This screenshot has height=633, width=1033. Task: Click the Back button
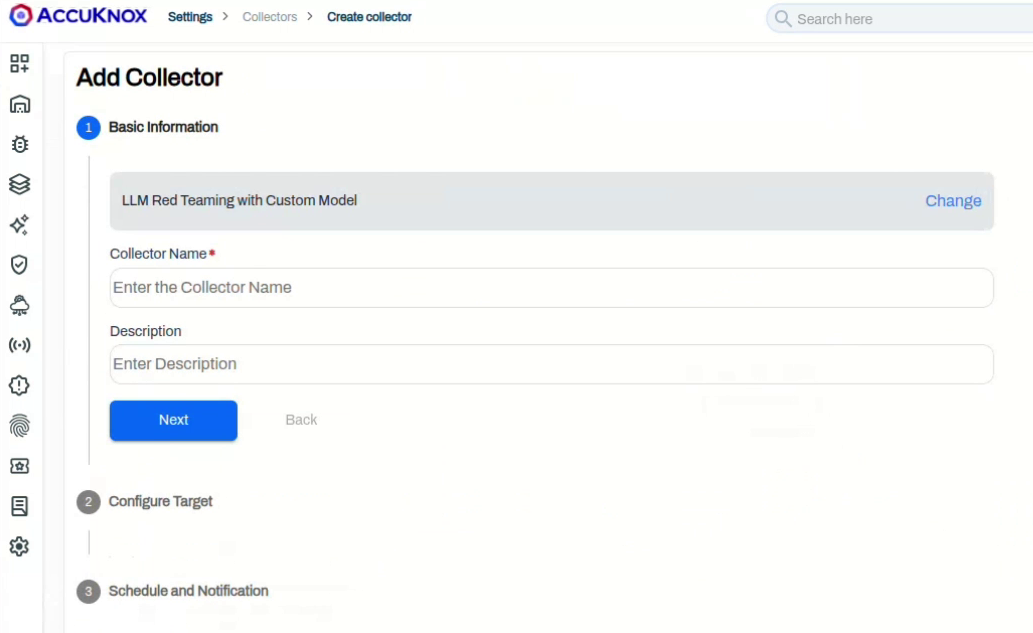[x=301, y=420]
